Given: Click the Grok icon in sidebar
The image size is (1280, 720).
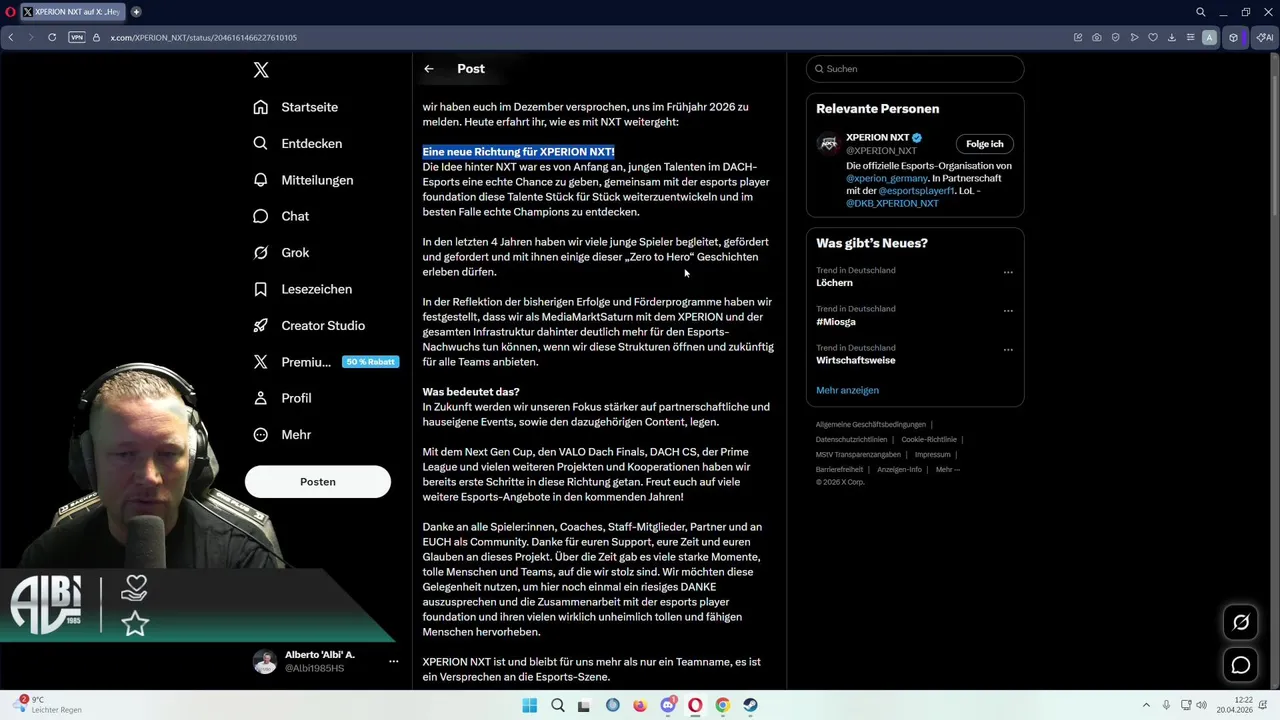Looking at the screenshot, I should tap(261, 253).
